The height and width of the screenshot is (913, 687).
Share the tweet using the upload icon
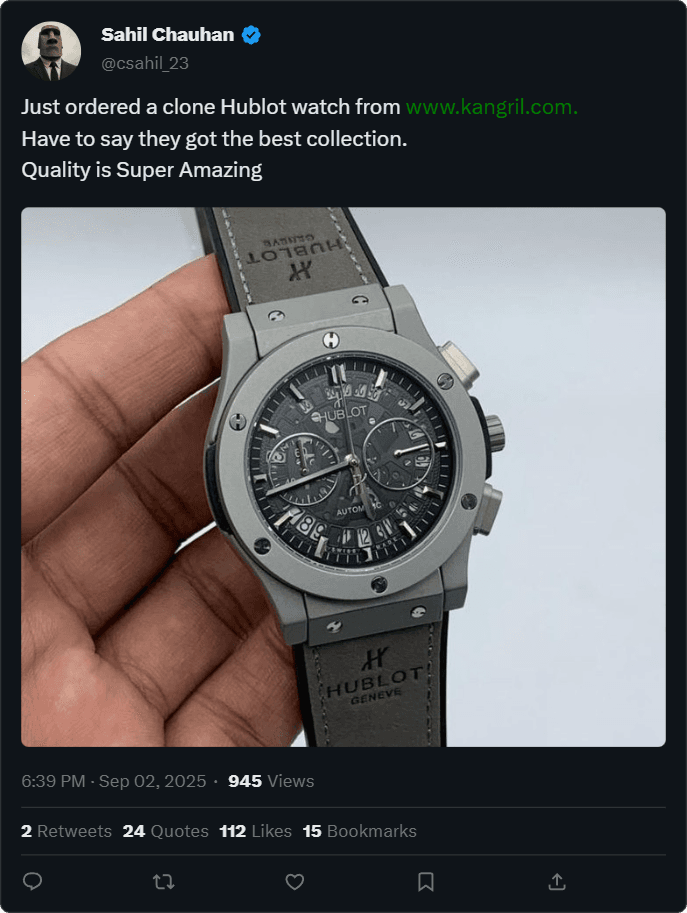[x=557, y=881]
